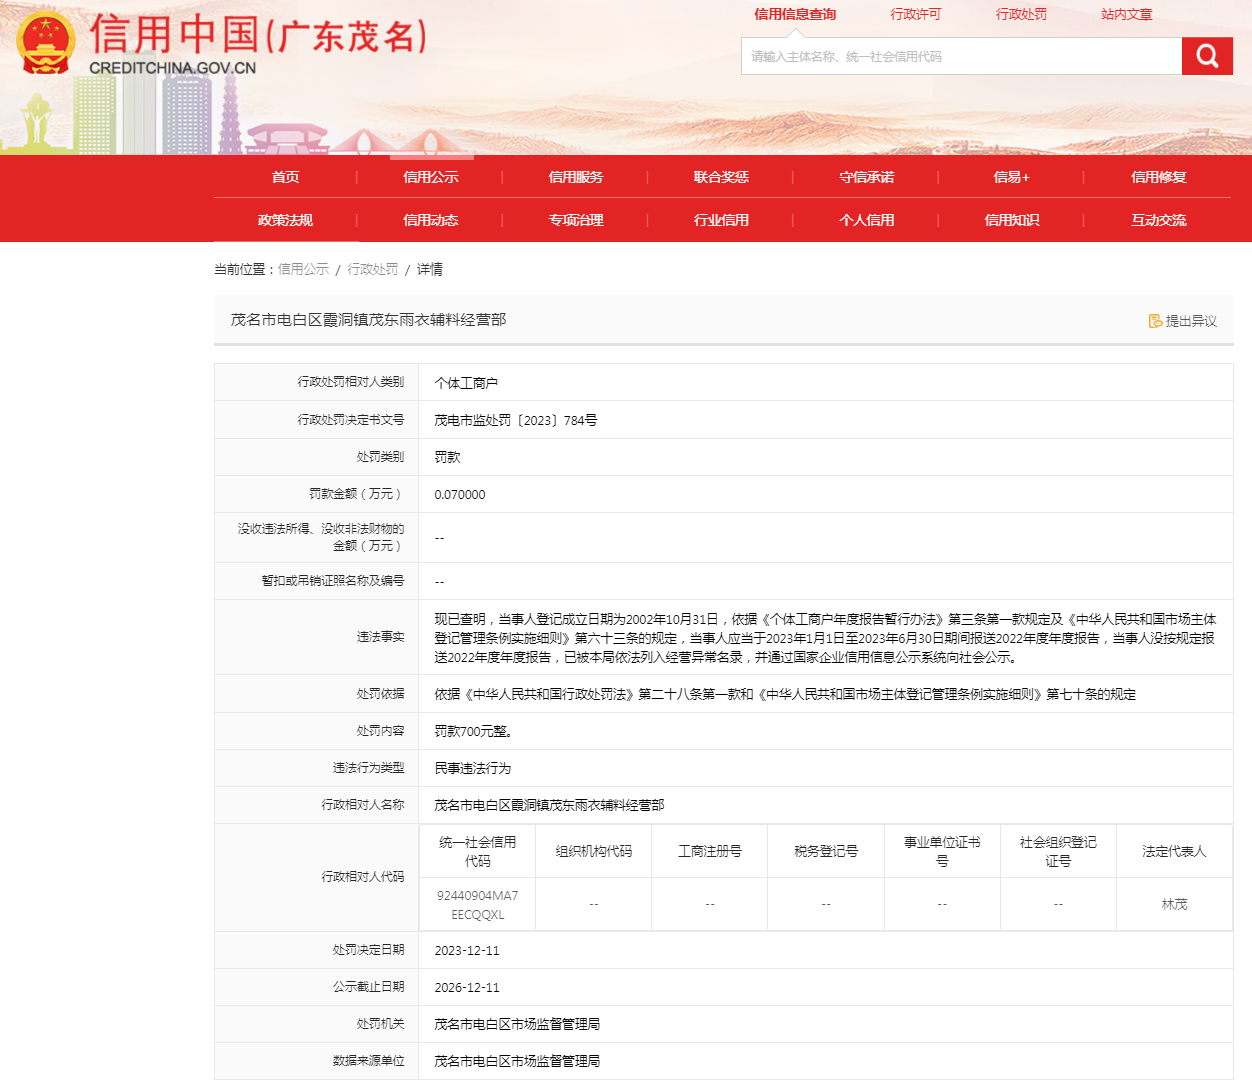Go to 信用服务 in navigation bar

576,177
